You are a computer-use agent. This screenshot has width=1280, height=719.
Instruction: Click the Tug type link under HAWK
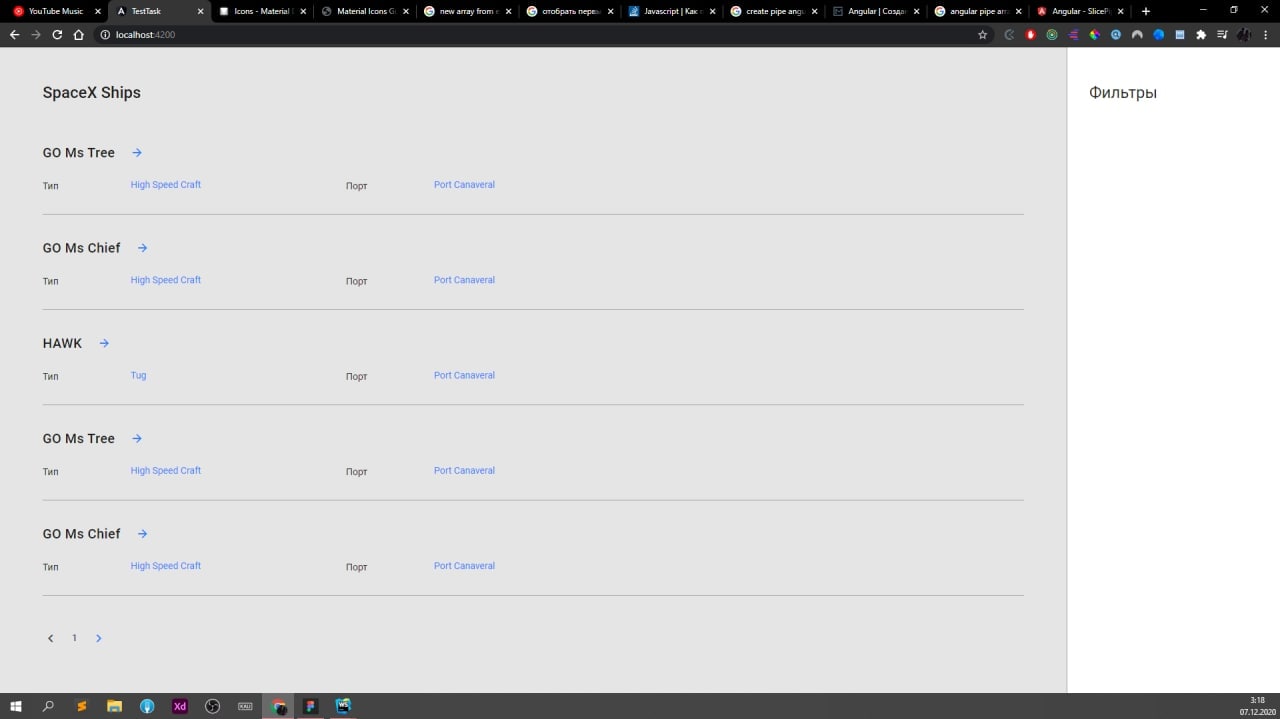click(138, 375)
